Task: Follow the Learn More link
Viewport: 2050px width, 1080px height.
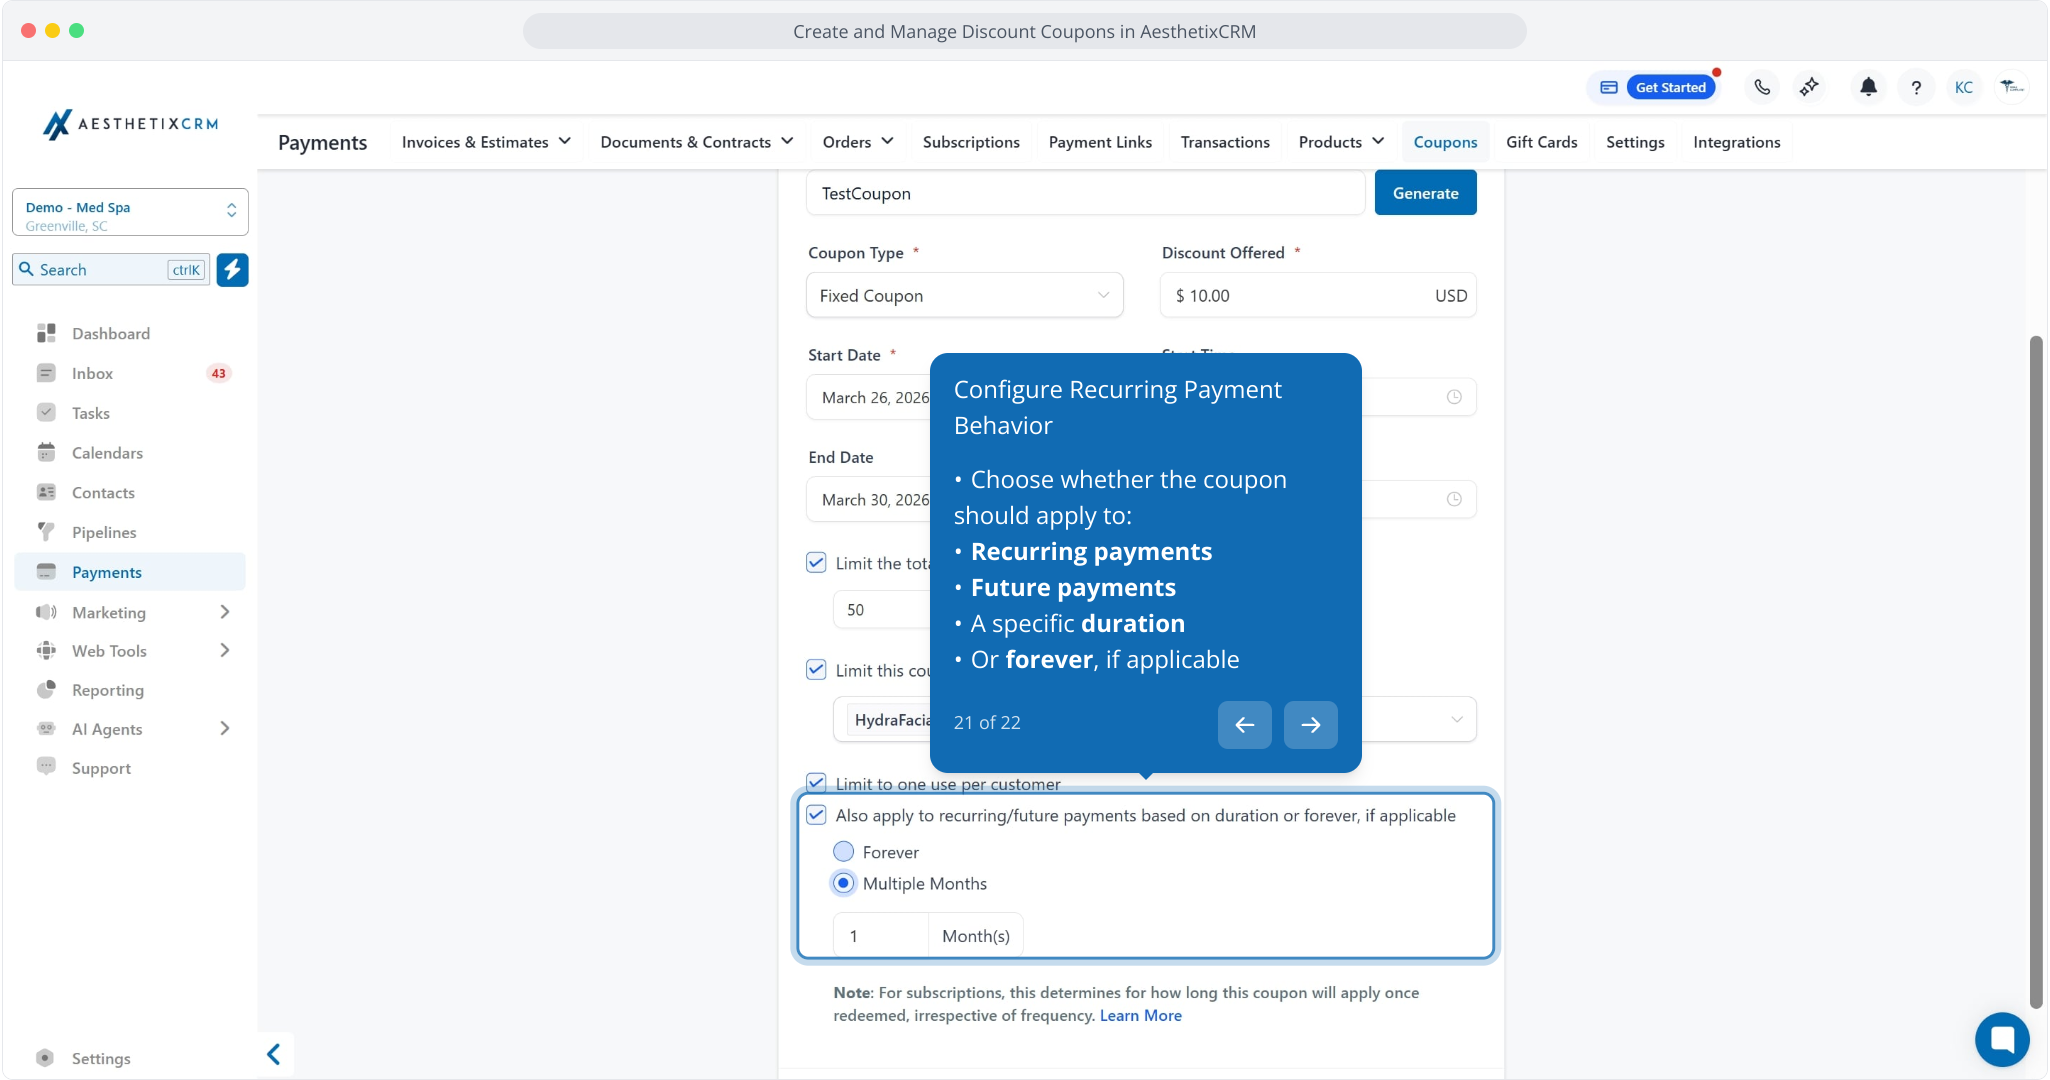Action: point(1140,1015)
